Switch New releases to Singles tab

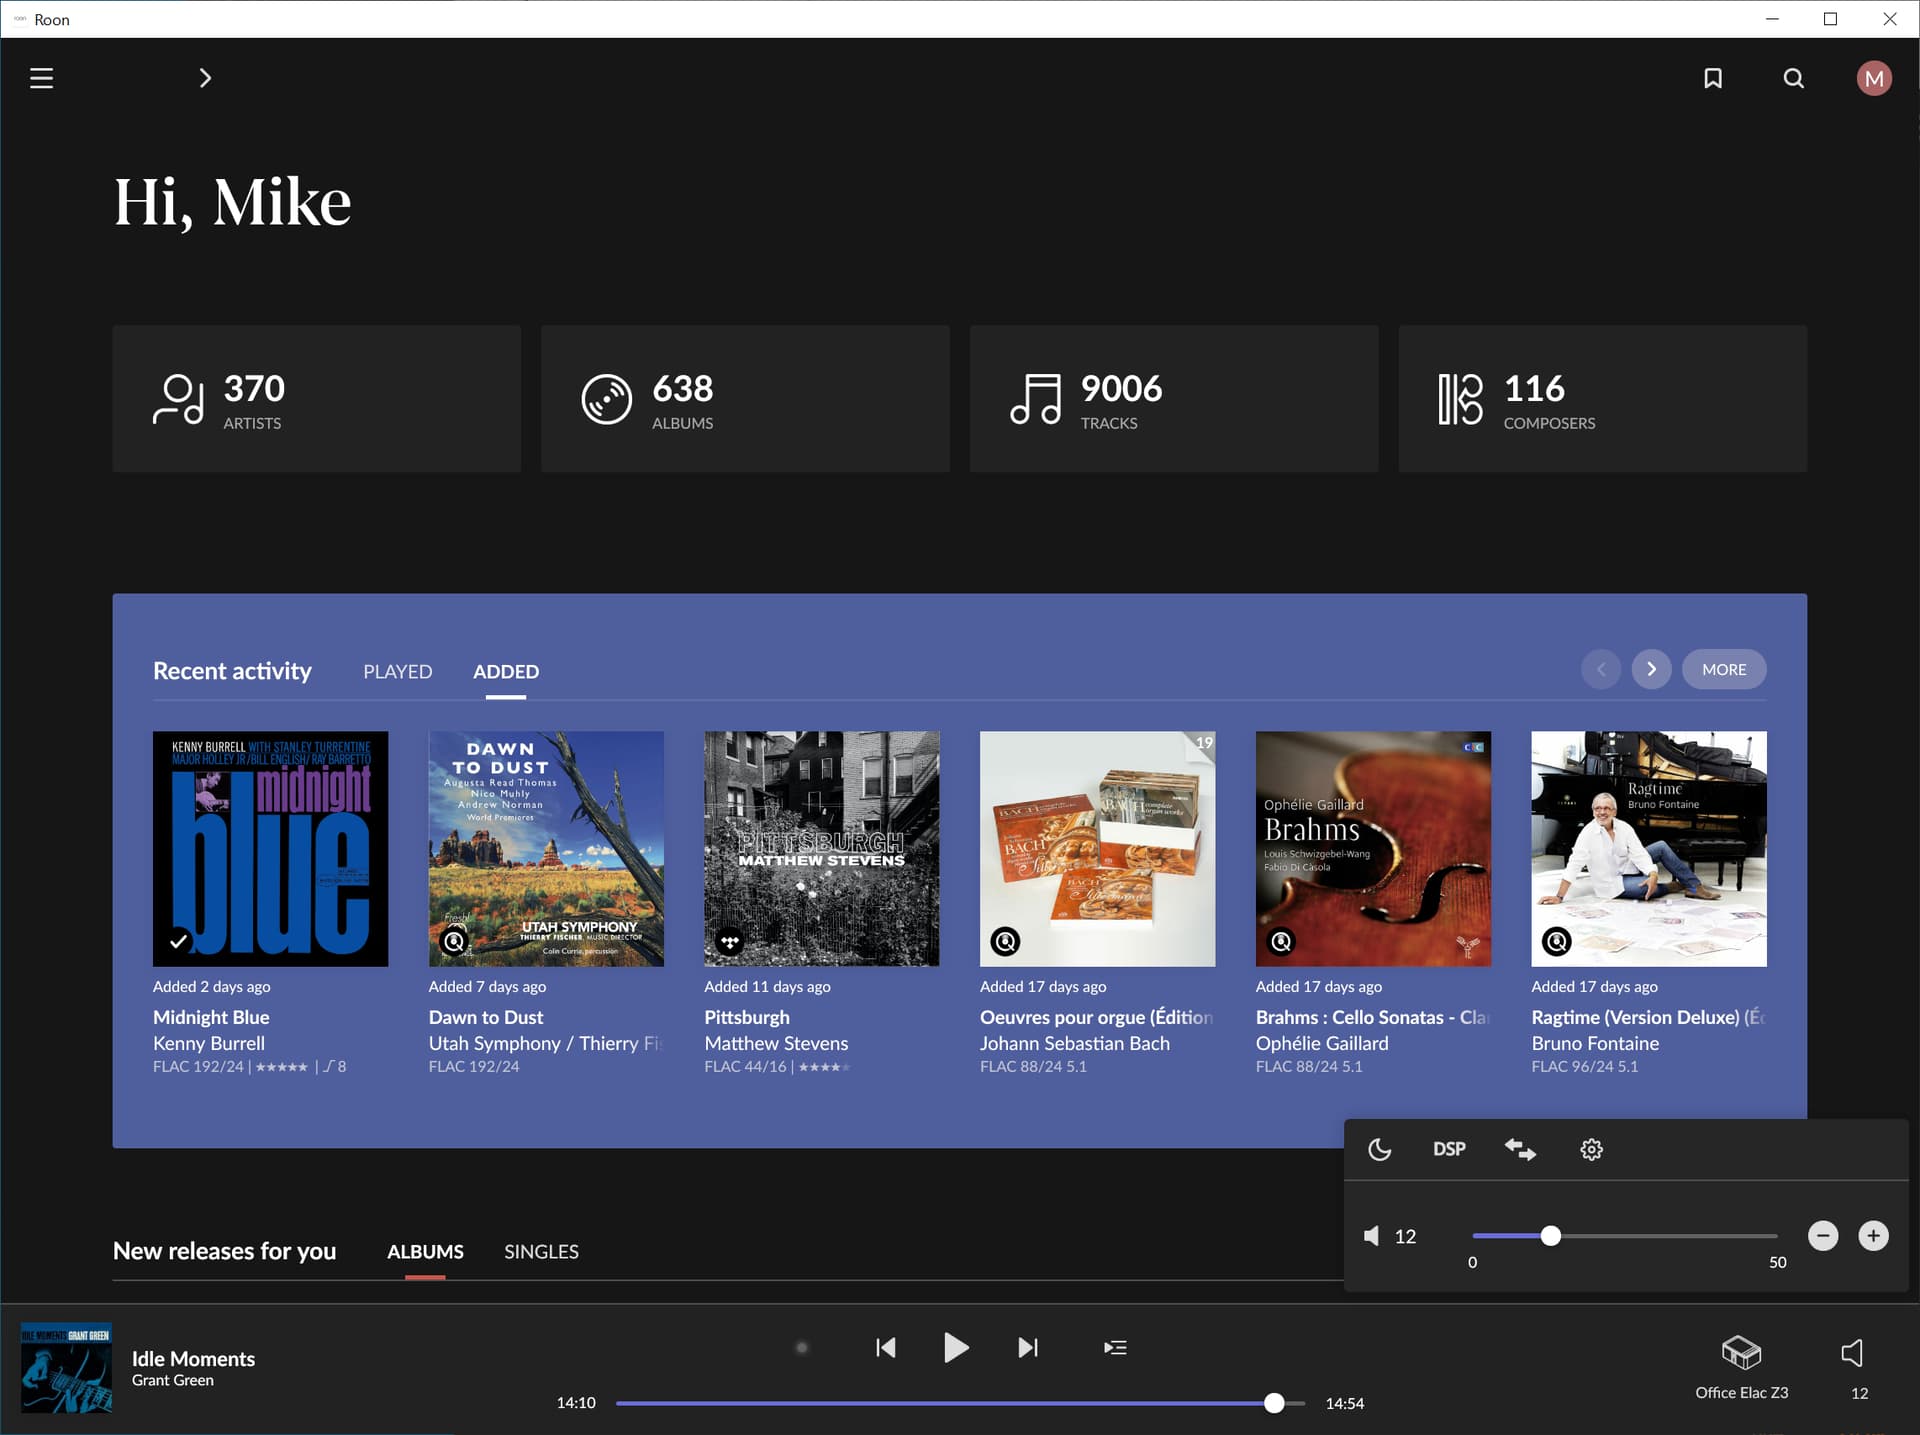[x=541, y=1251]
